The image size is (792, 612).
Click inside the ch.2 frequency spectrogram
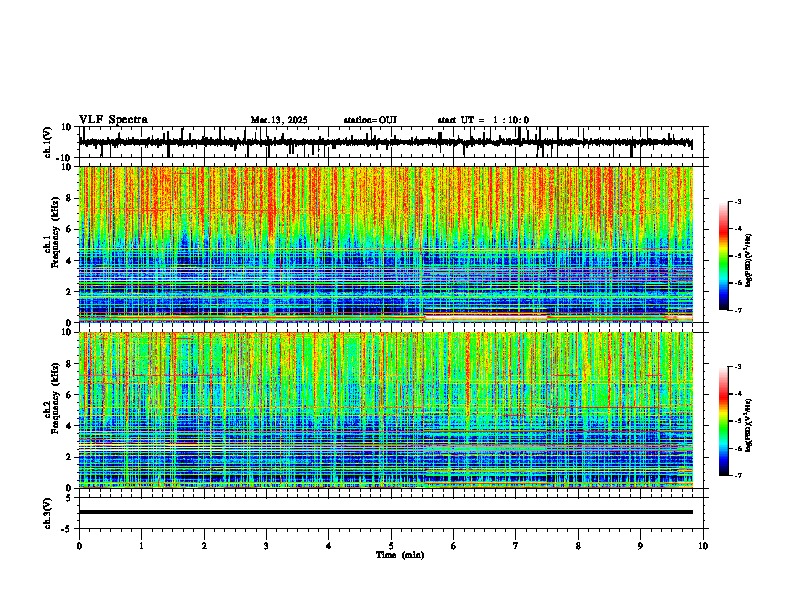click(386, 410)
